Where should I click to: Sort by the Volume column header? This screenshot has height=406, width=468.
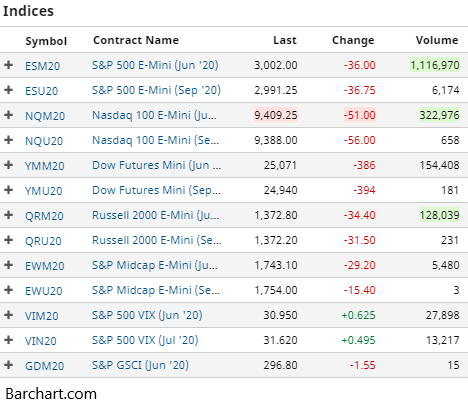(x=437, y=40)
